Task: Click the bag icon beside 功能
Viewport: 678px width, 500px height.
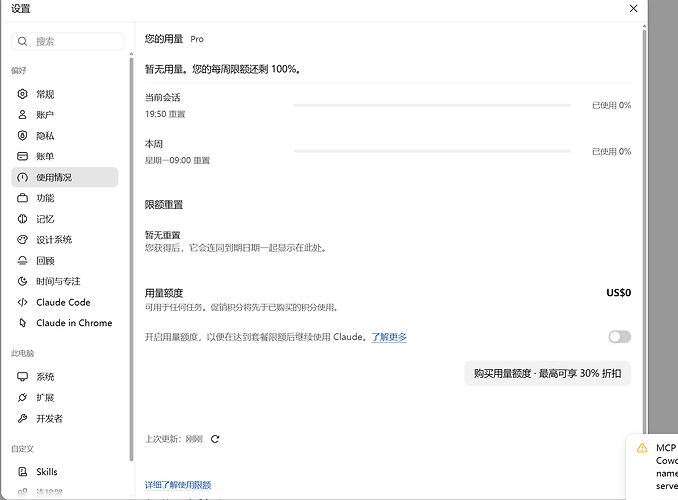Action: coord(22,198)
